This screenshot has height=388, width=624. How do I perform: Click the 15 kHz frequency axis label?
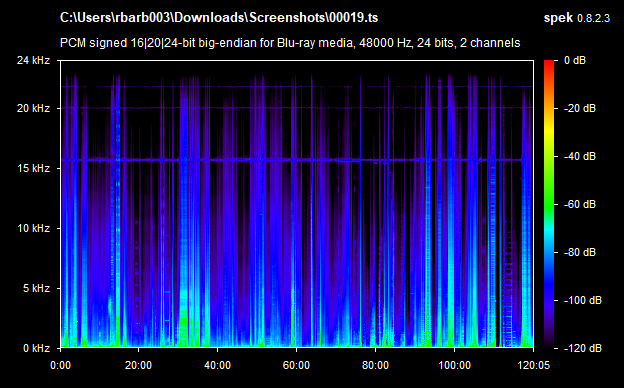click(33, 168)
